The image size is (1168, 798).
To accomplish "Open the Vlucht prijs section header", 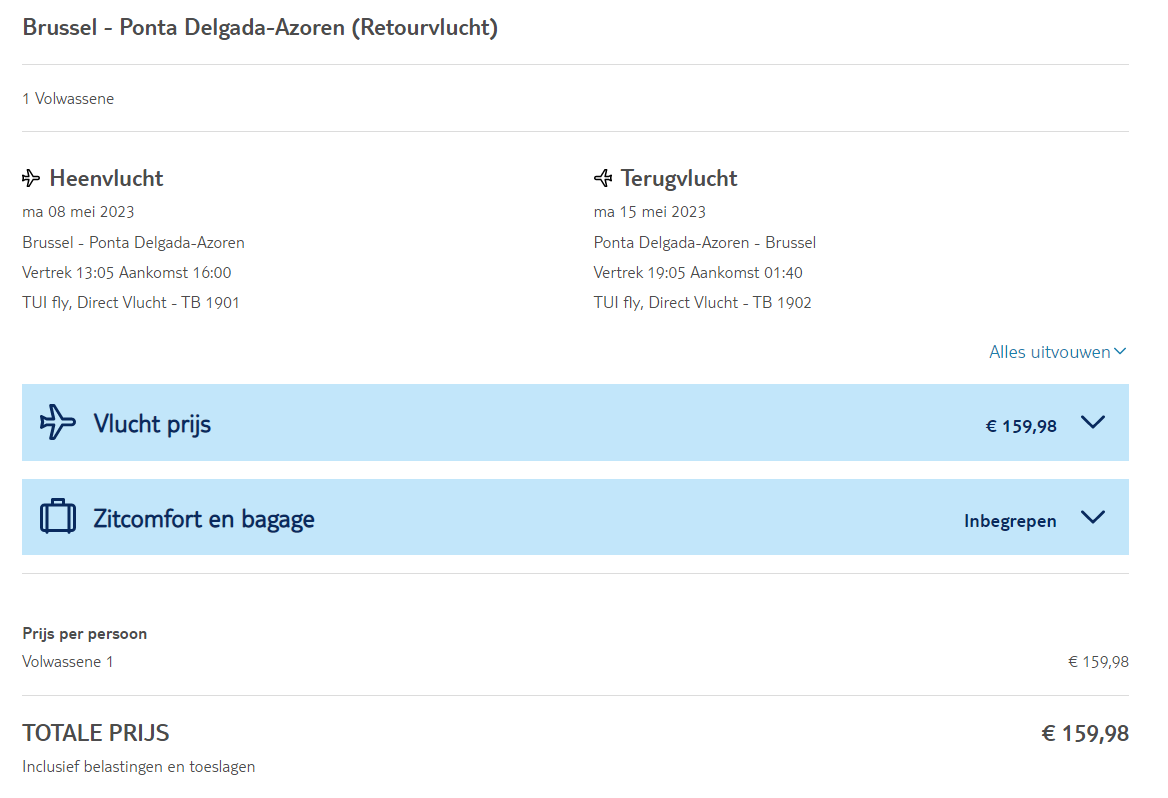I will [x=152, y=424].
